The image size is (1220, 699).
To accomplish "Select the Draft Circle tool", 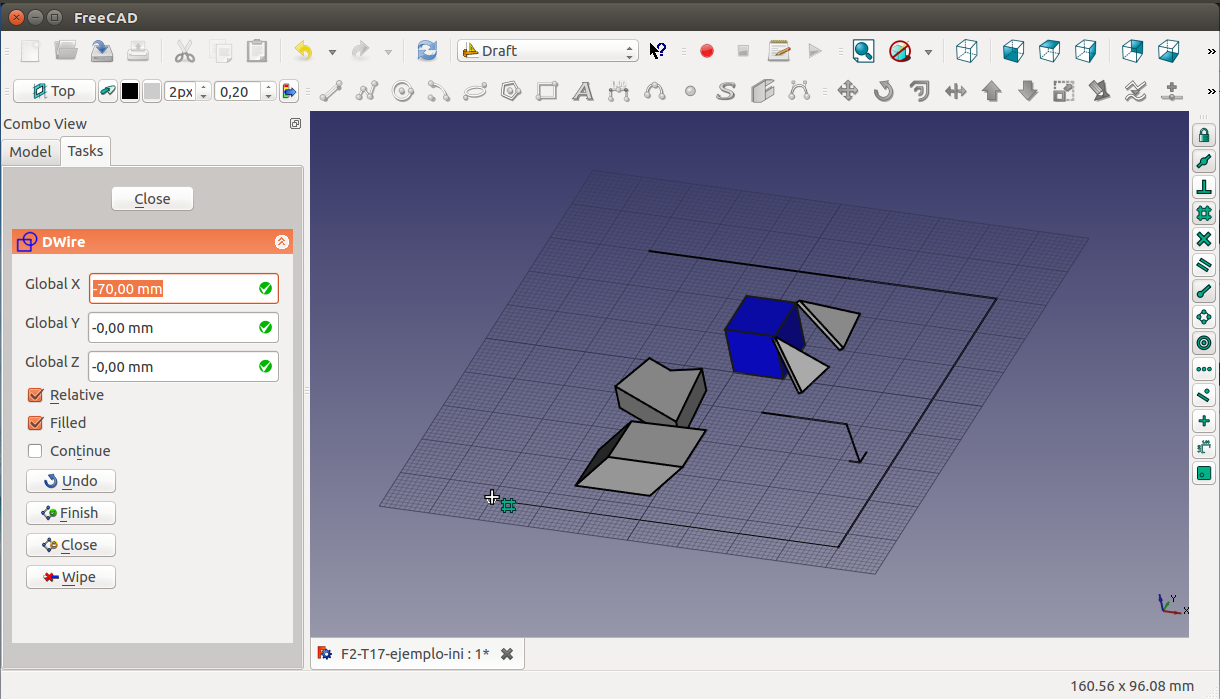I will click(403, 92).
